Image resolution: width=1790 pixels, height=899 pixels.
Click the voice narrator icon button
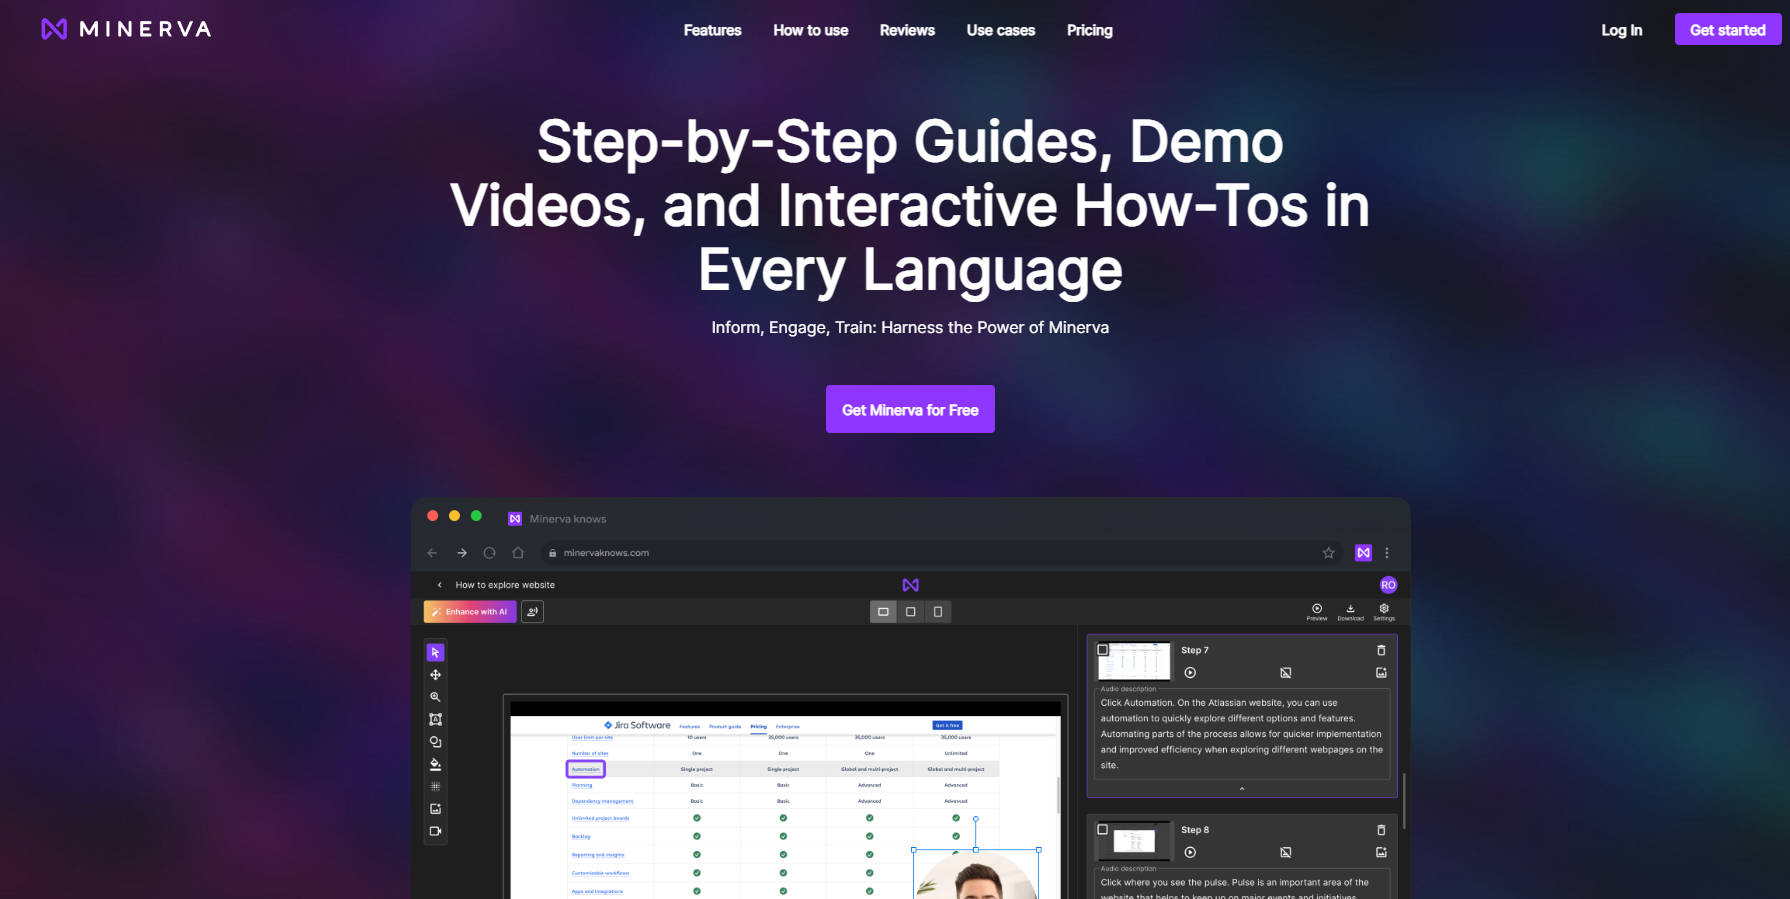tap(533, 611)
